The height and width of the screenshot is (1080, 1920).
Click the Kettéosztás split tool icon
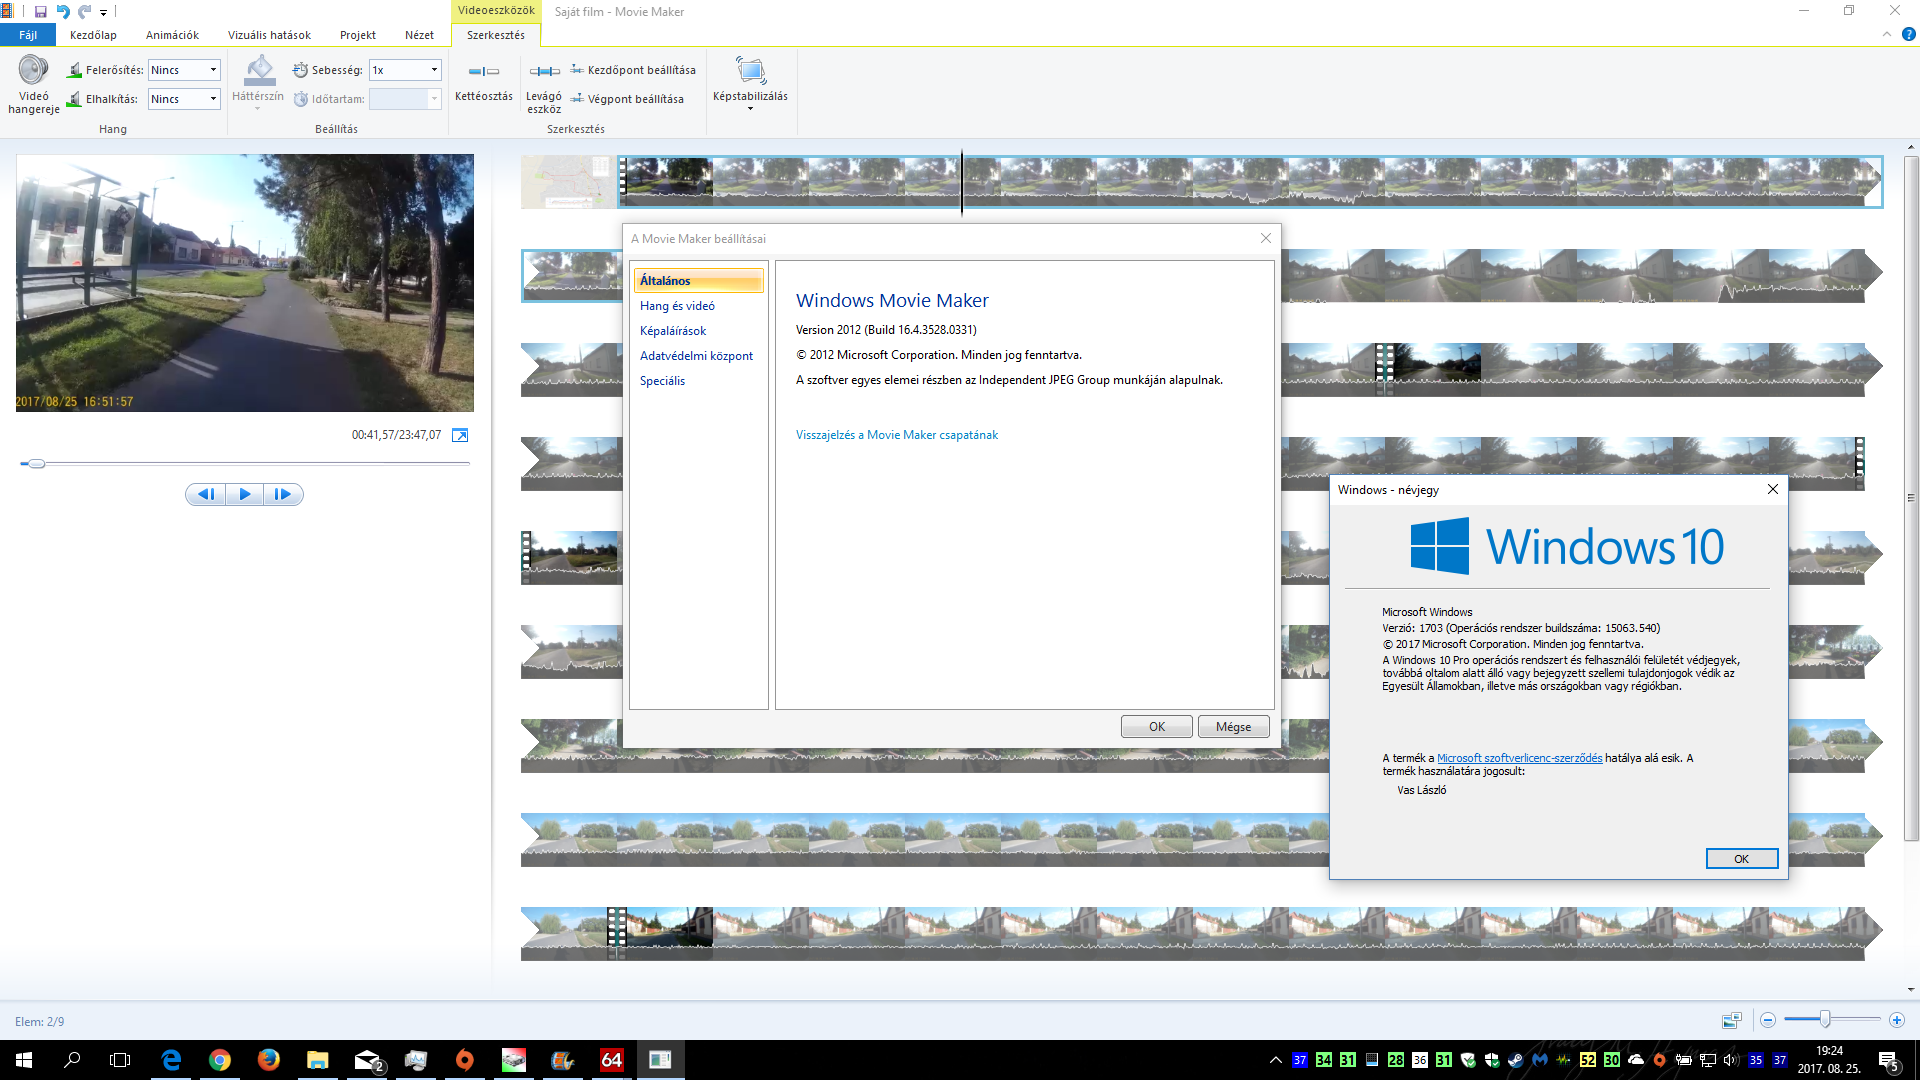pyautogui.click(x=484, y=71)
